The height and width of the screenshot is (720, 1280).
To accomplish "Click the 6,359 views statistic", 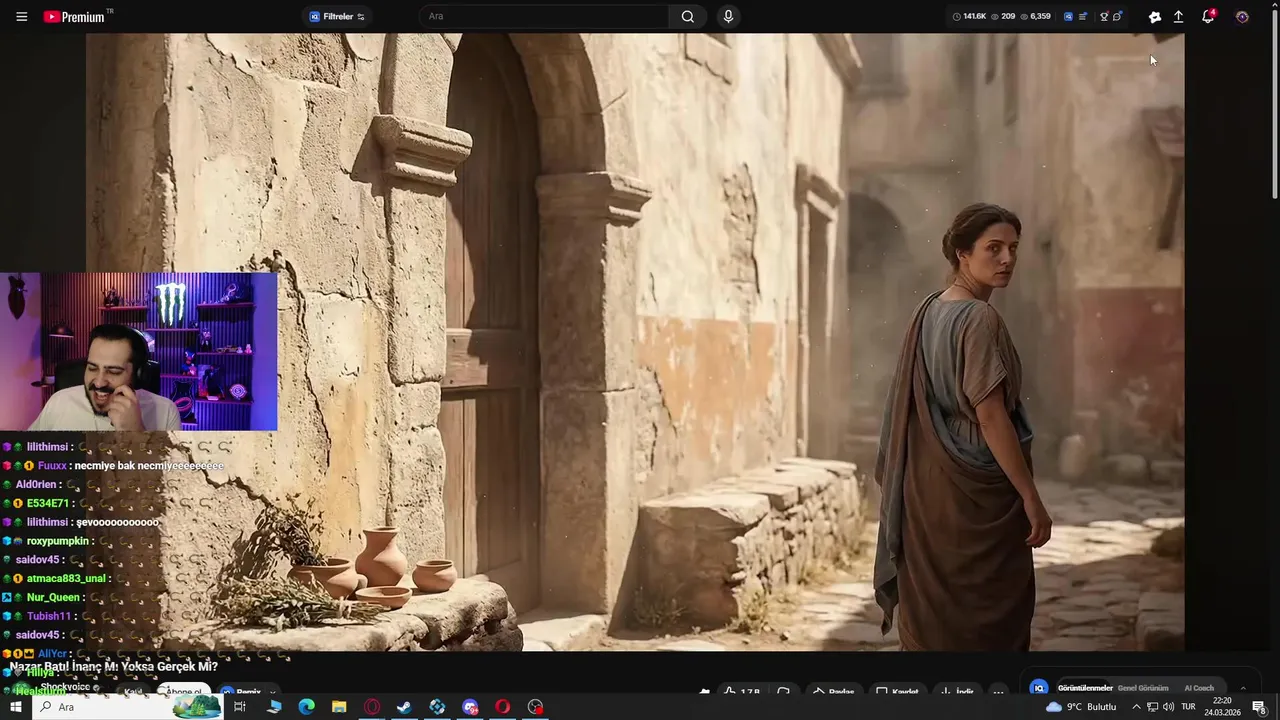I will click(x=1035, y=16).
